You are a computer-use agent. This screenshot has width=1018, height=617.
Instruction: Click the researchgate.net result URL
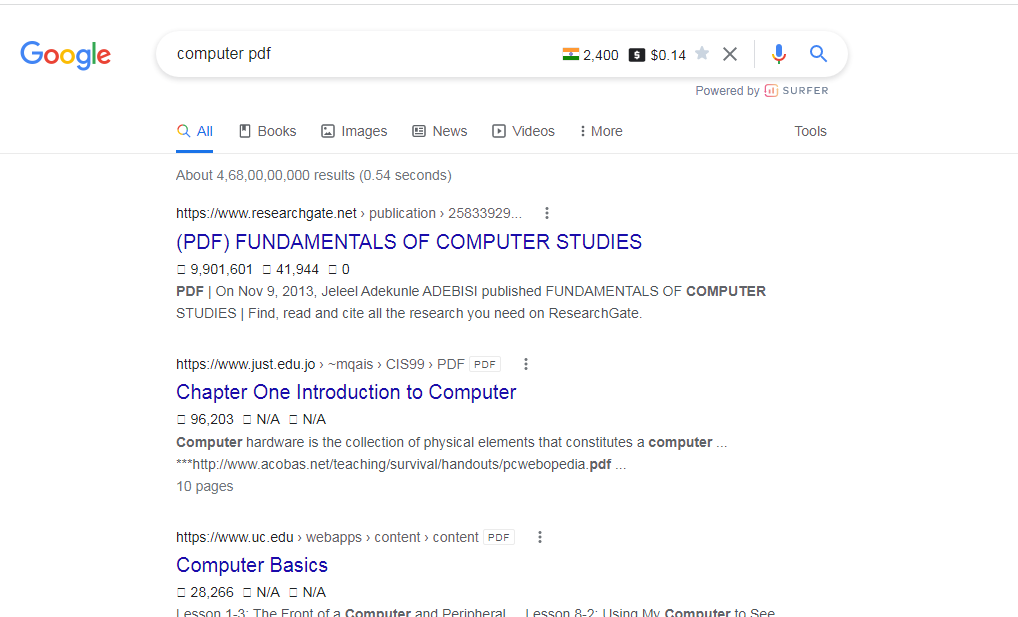(x=349, y=213)
